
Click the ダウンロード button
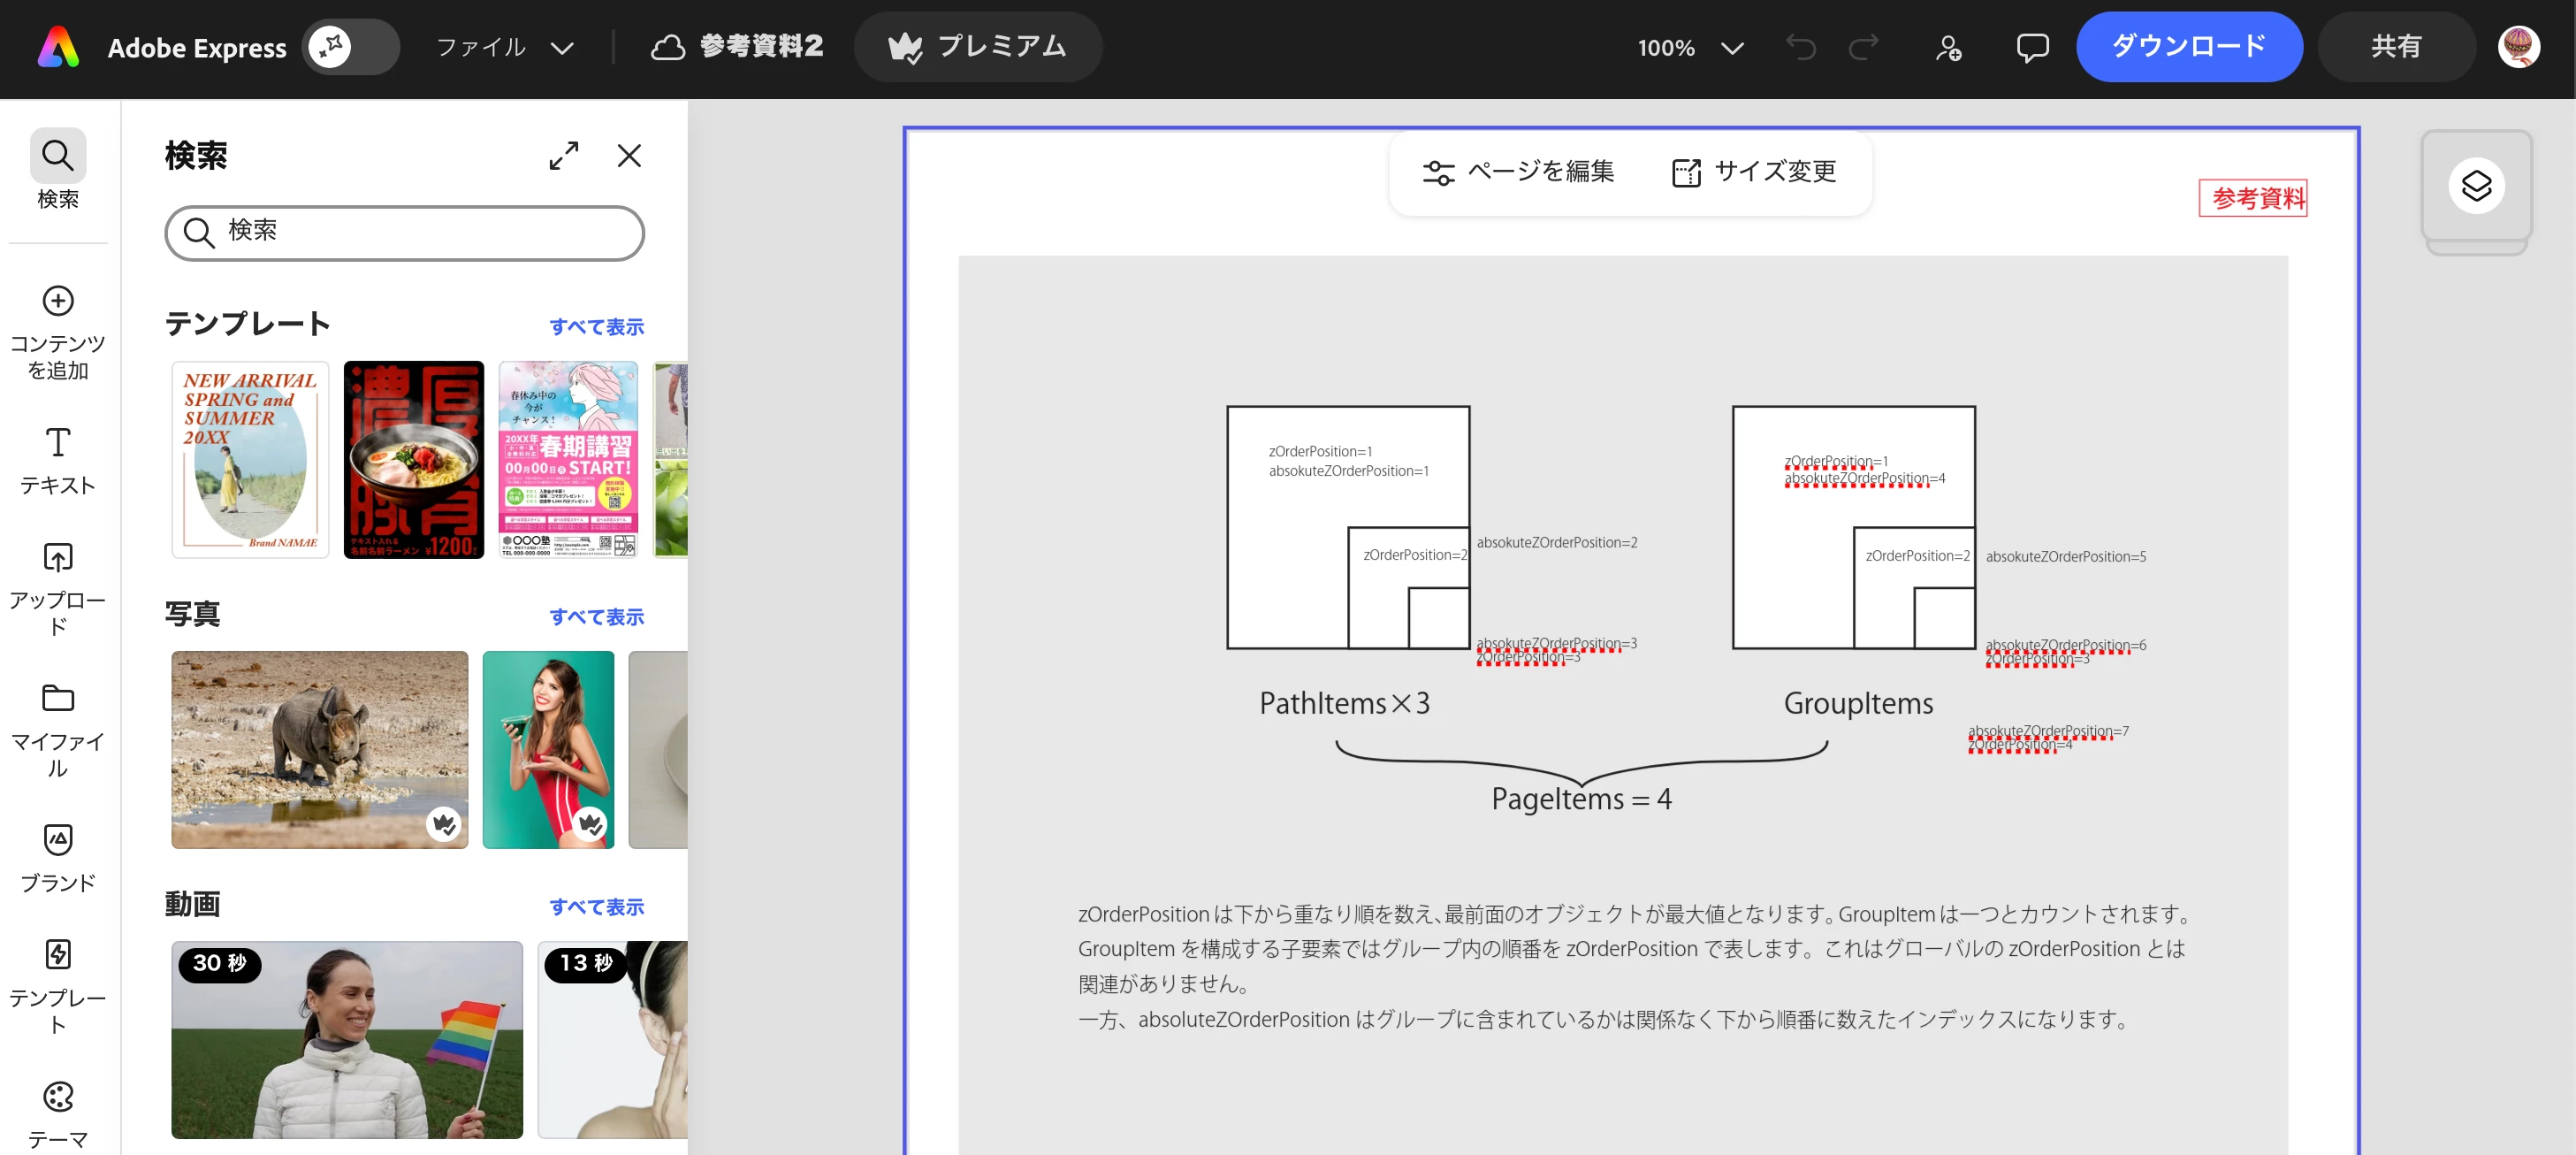coord(2188,47)
